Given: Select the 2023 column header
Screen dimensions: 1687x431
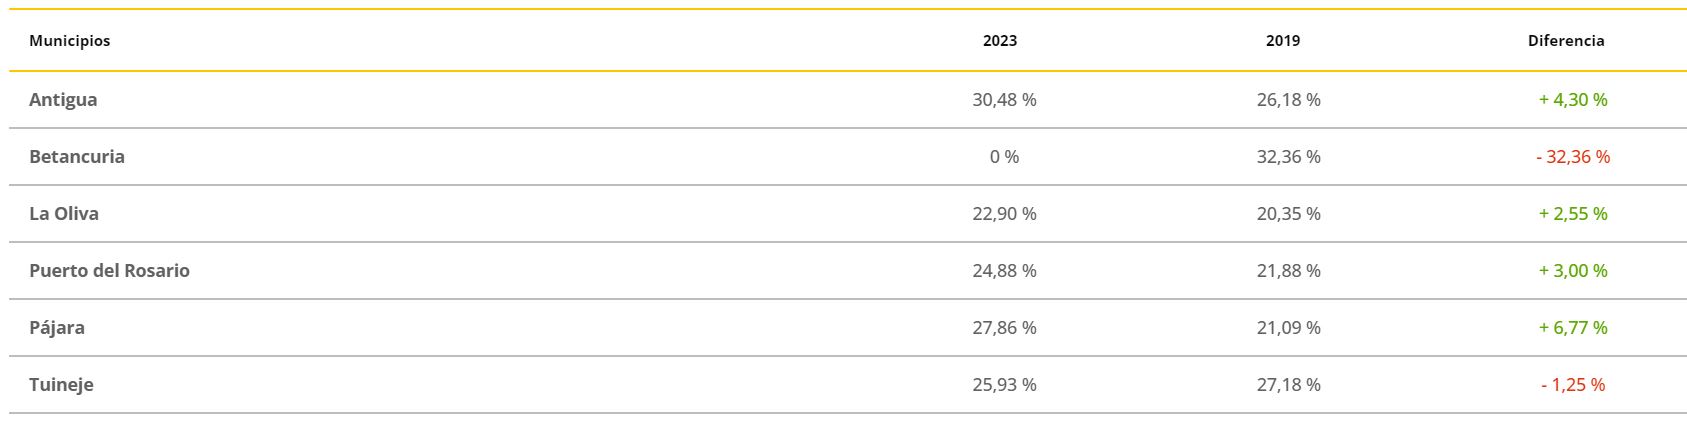Looking at the screenshot, I should (1000, 41).
